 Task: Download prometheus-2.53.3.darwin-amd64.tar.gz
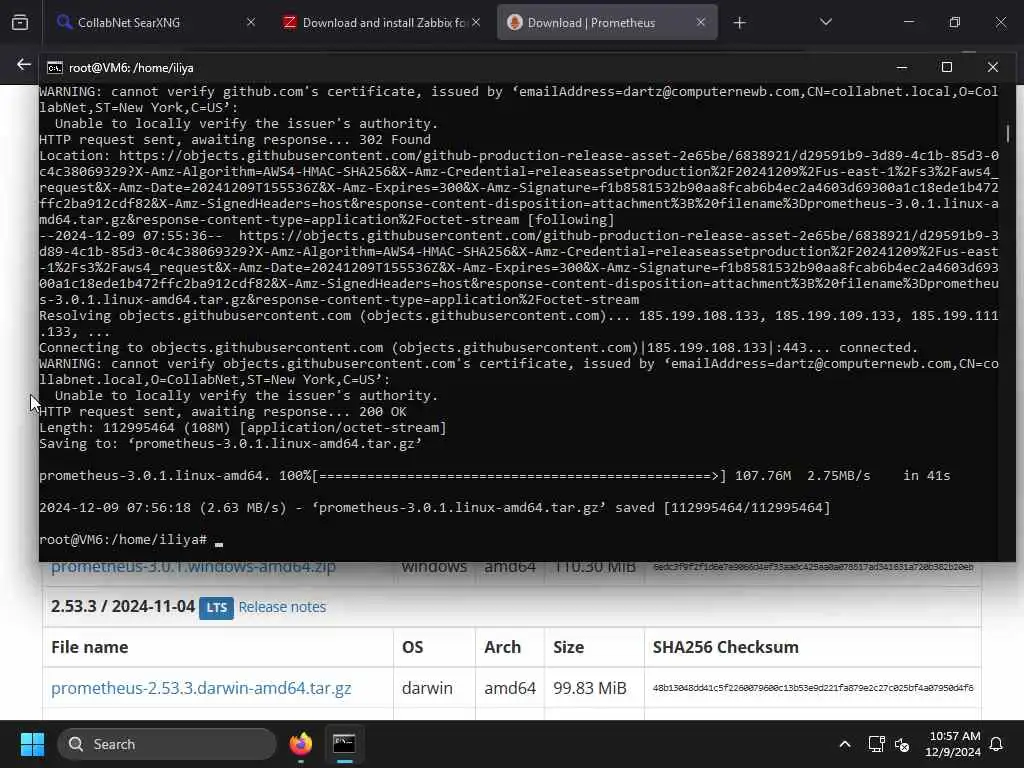tap(201, 688)
